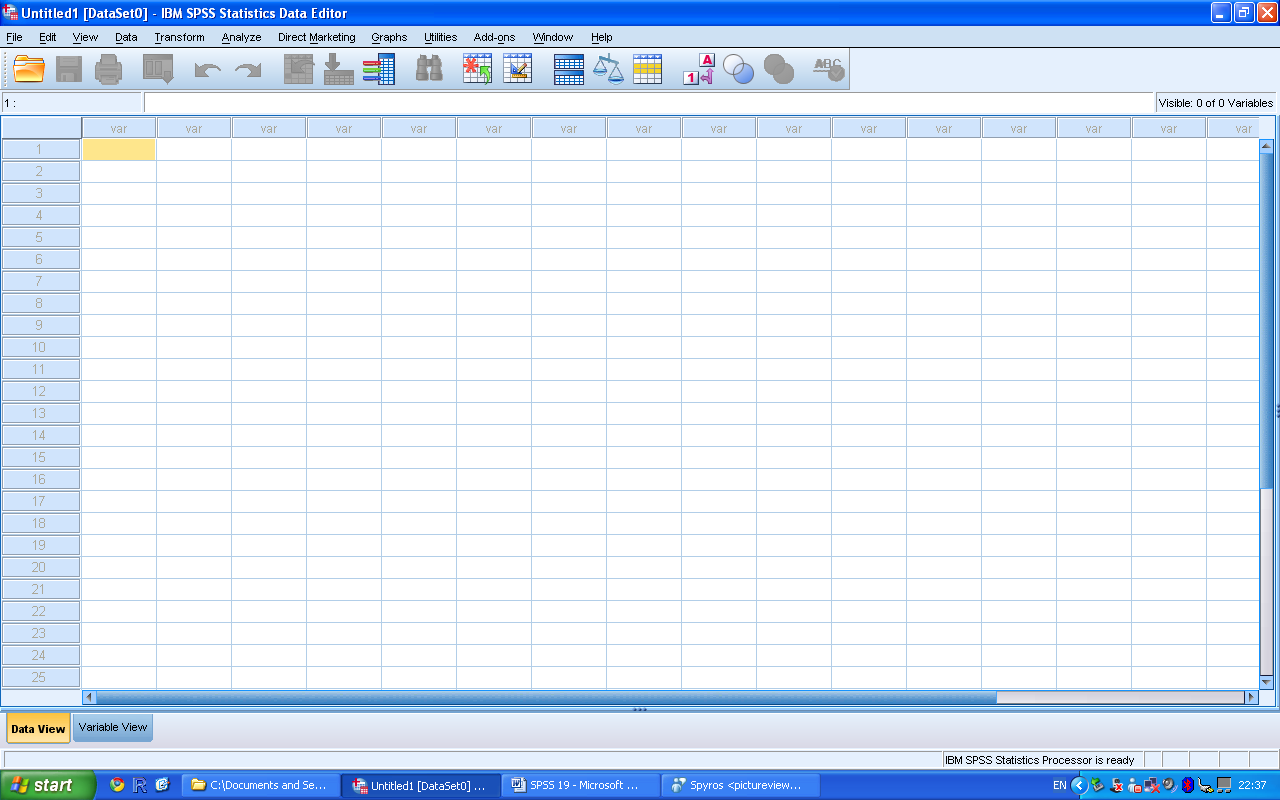Open the Add-ons menu

(494, 37)
